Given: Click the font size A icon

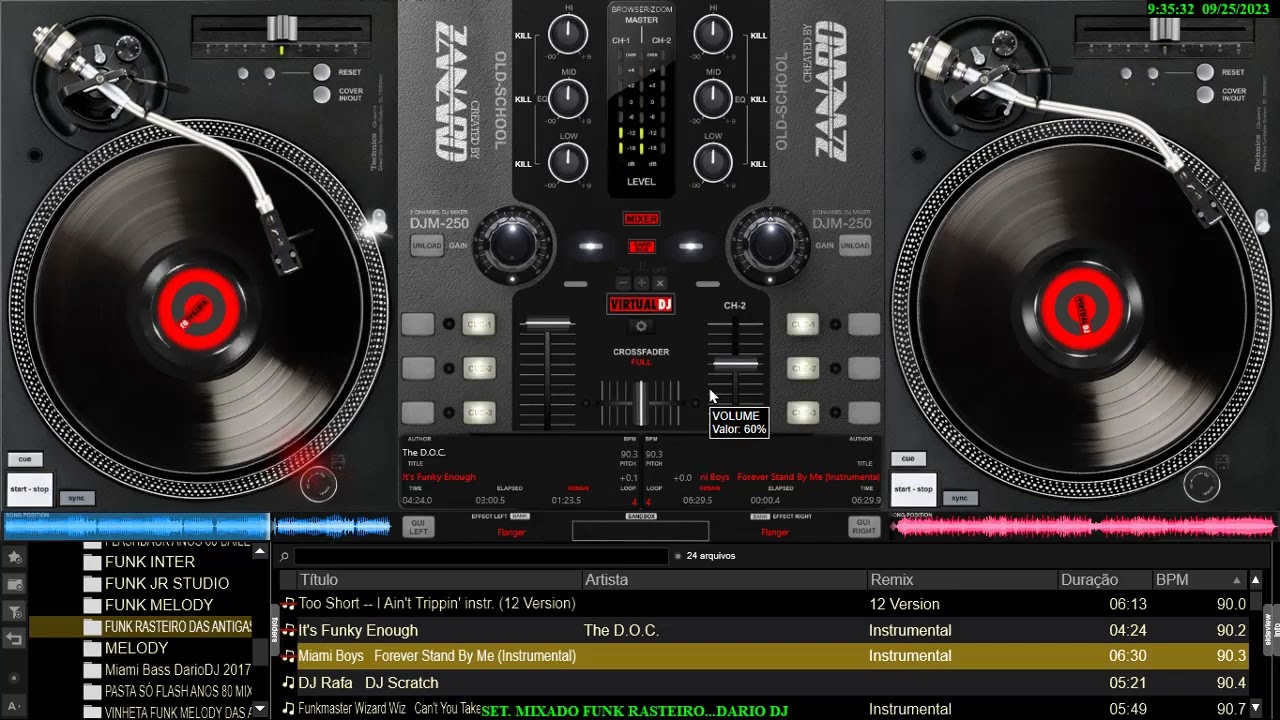Looking at the screenshot, I should (x=13, y=706).
